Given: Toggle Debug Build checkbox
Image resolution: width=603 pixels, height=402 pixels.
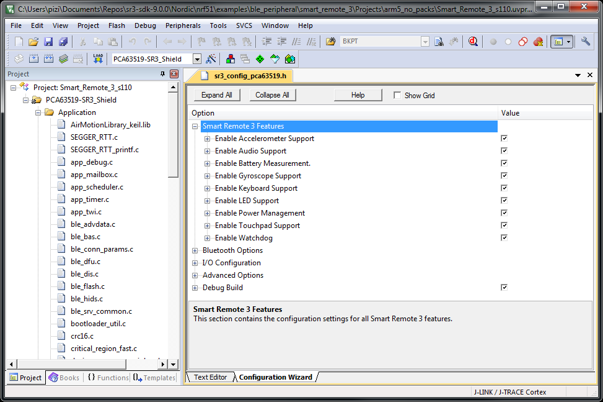Looking at the screenshot, I should tap(504, 287).
